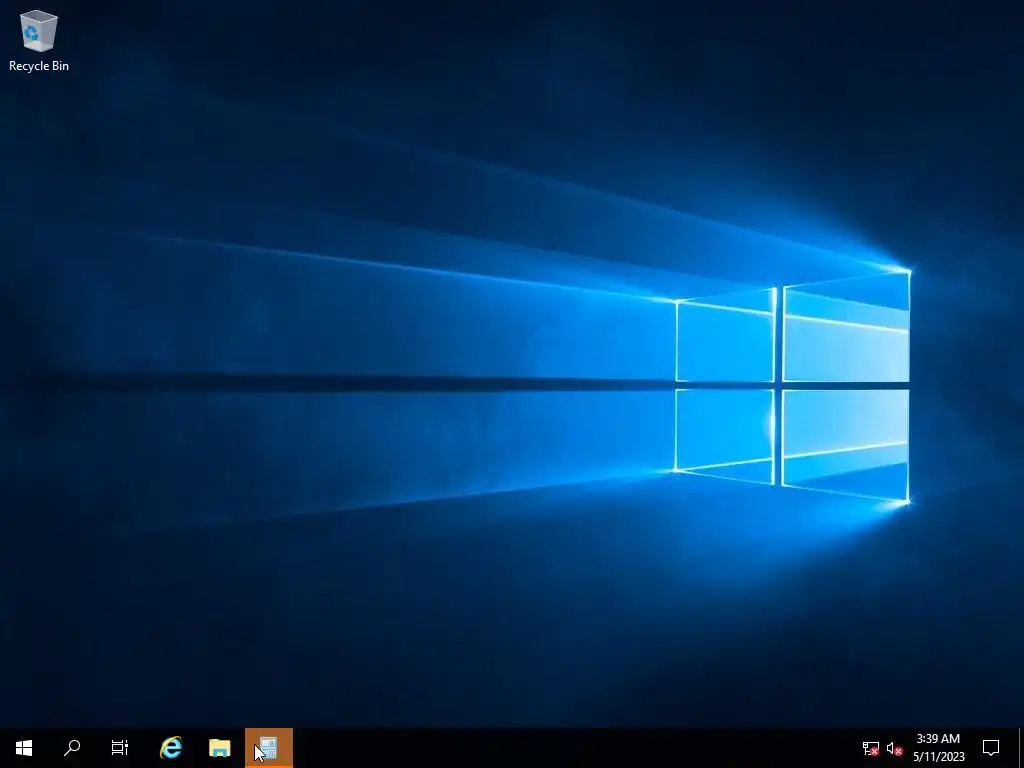Viewport: 1024px width, 768px height.
Task: Open the Windows Start menu
Action: tap(24, 748)
